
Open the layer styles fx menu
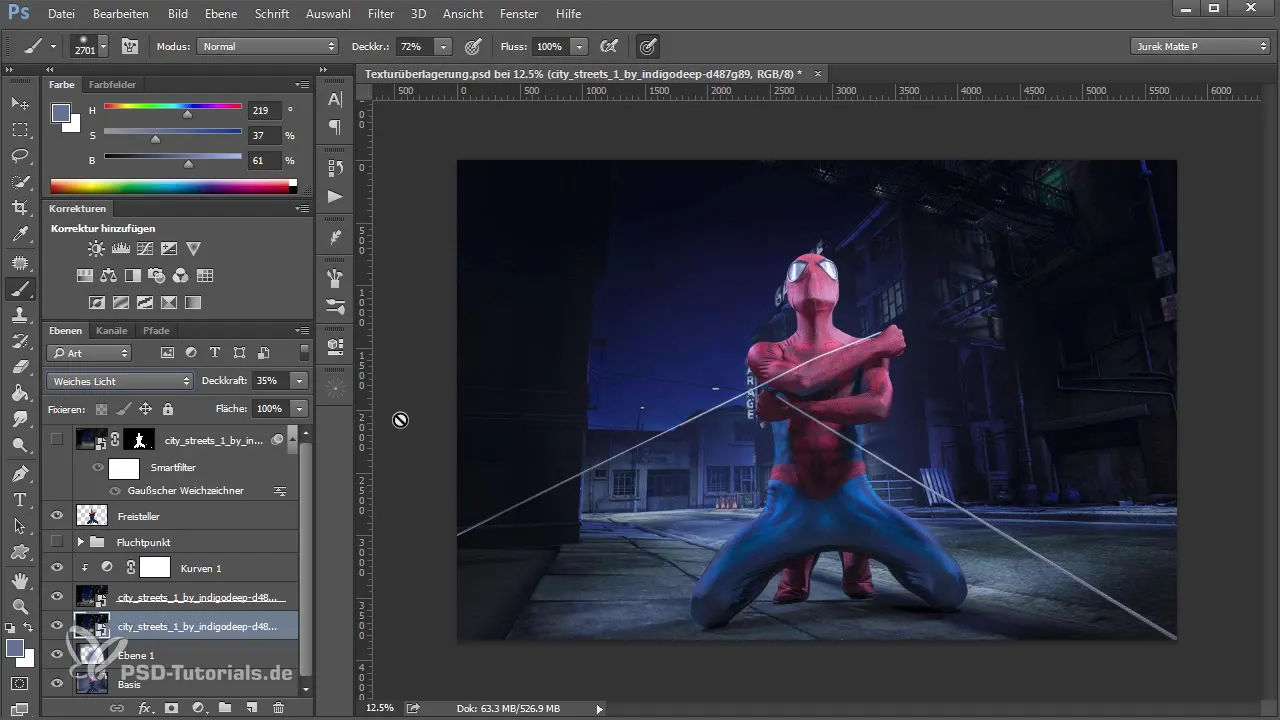(x=145, y=708)
